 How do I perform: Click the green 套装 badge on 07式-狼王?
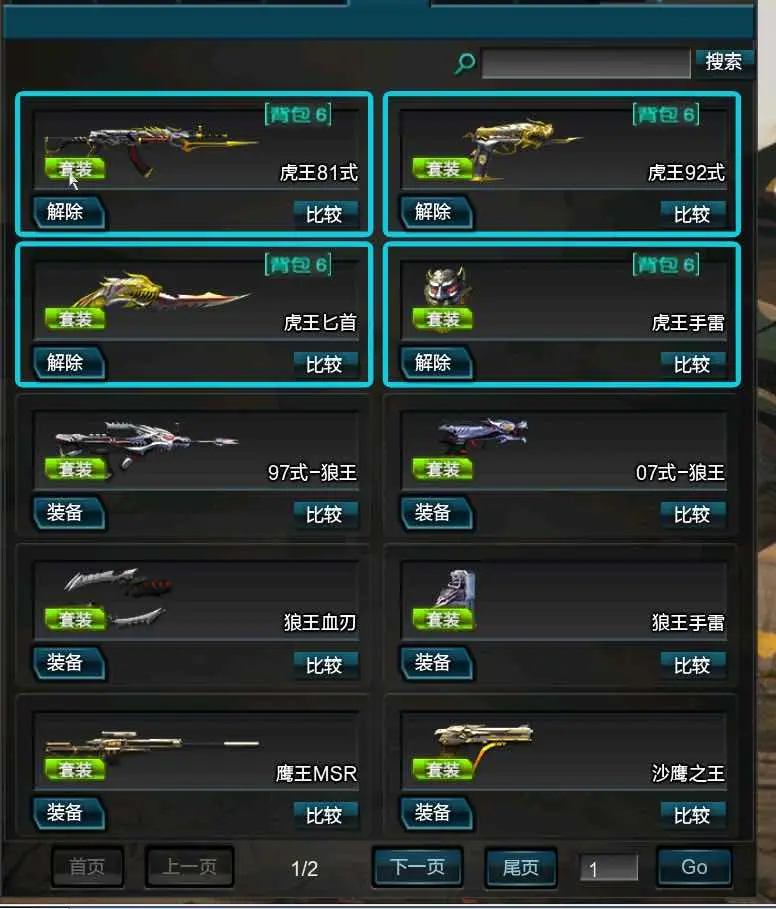442,469
